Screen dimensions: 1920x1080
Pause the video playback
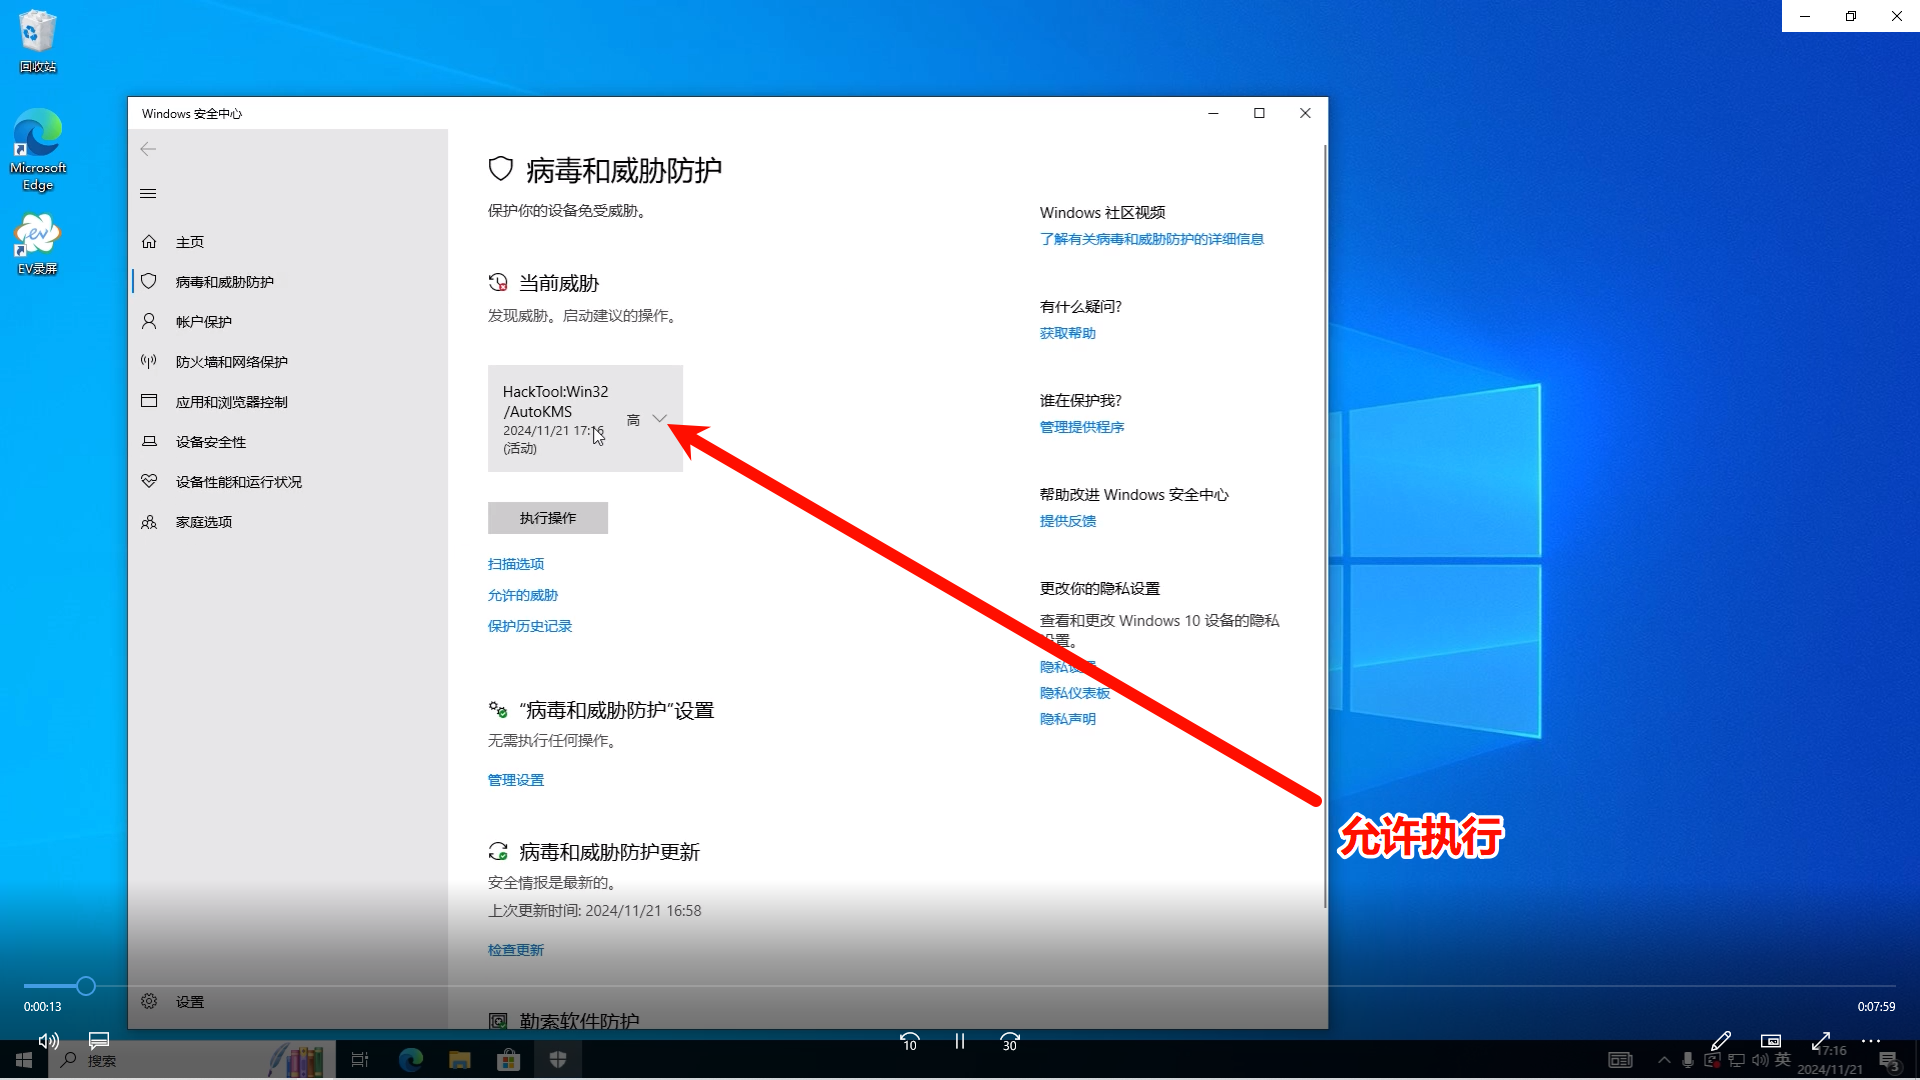coord(960,1042)
